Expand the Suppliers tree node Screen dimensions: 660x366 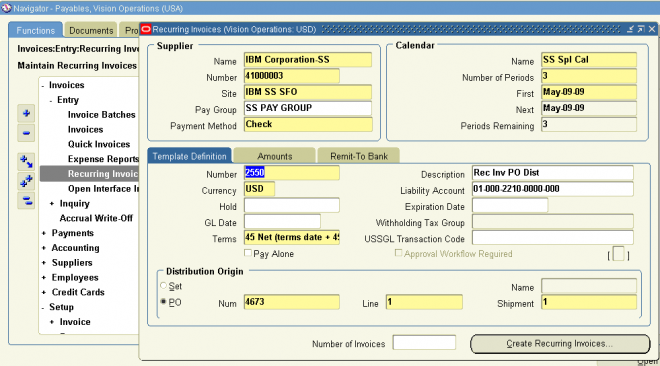point(44,263)
